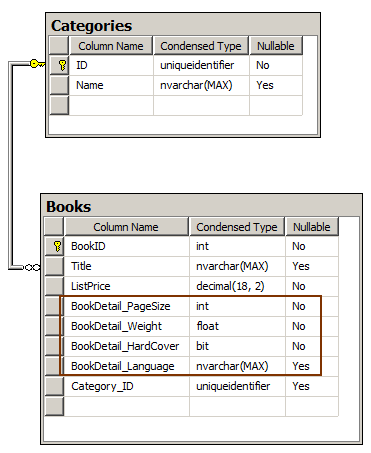Click the infinity relationship endpoint next to Books
Image resolution: width=371 pixels, height=453 pixels.
point(32,267)
